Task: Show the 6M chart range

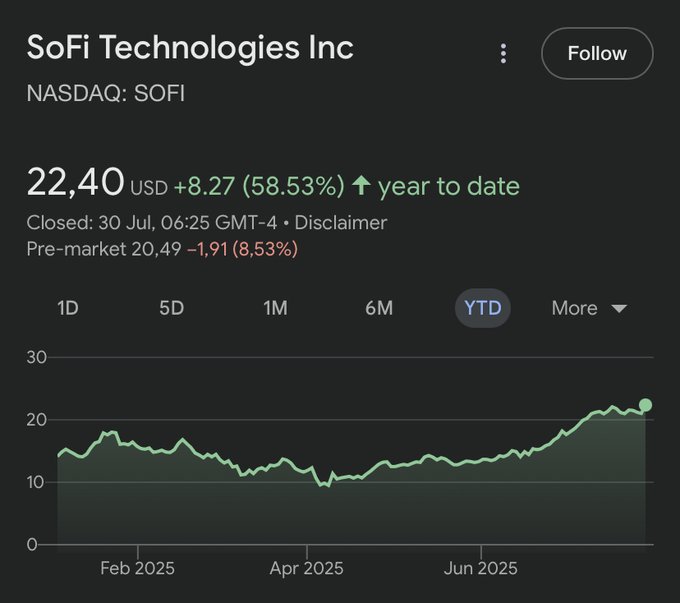Action: point(379,308)
